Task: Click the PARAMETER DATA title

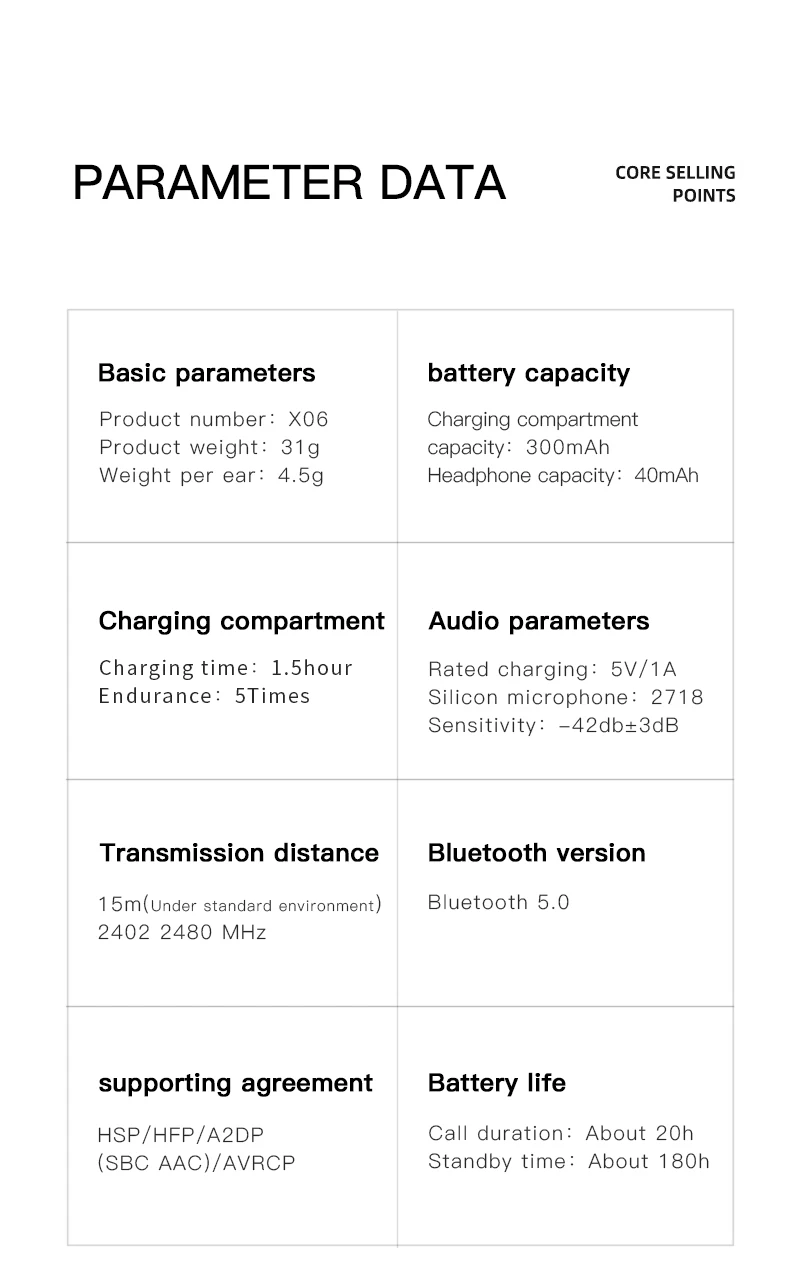Action: click(289, 182)
